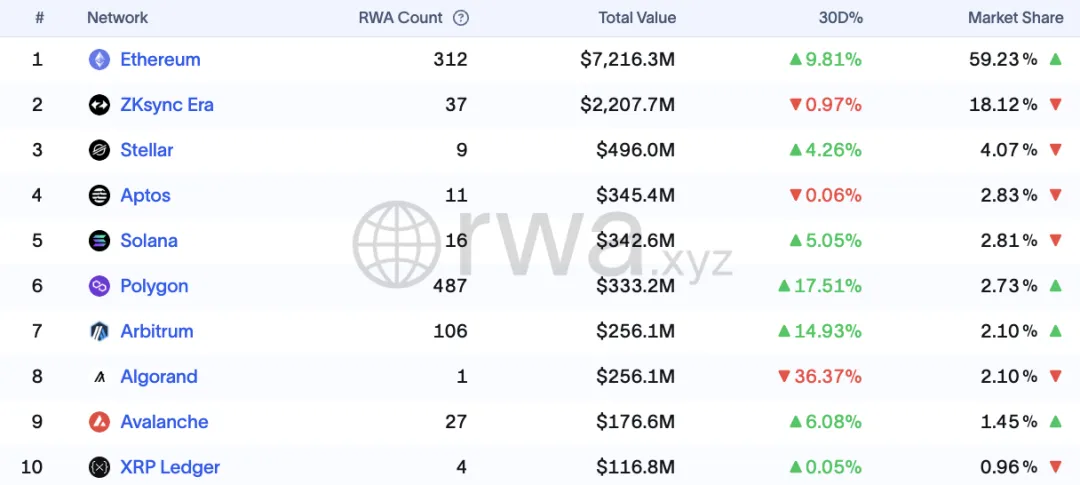The image size is (1080, 485).
Task: Click the Algorand logo icon
Action: tap(99, 377)
